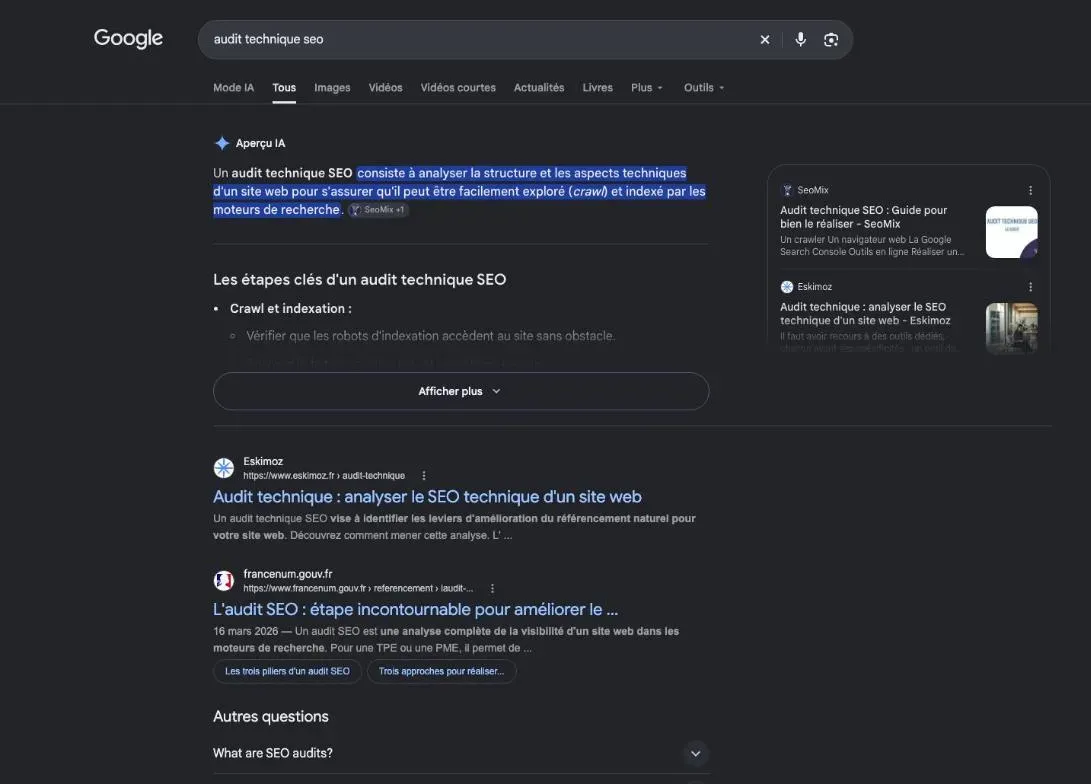The width and height of the screenshot is (1091, 784).
Task: Open 'L'audit SEO : étape incontournable' result link
Action: click(x=415, y=609)
